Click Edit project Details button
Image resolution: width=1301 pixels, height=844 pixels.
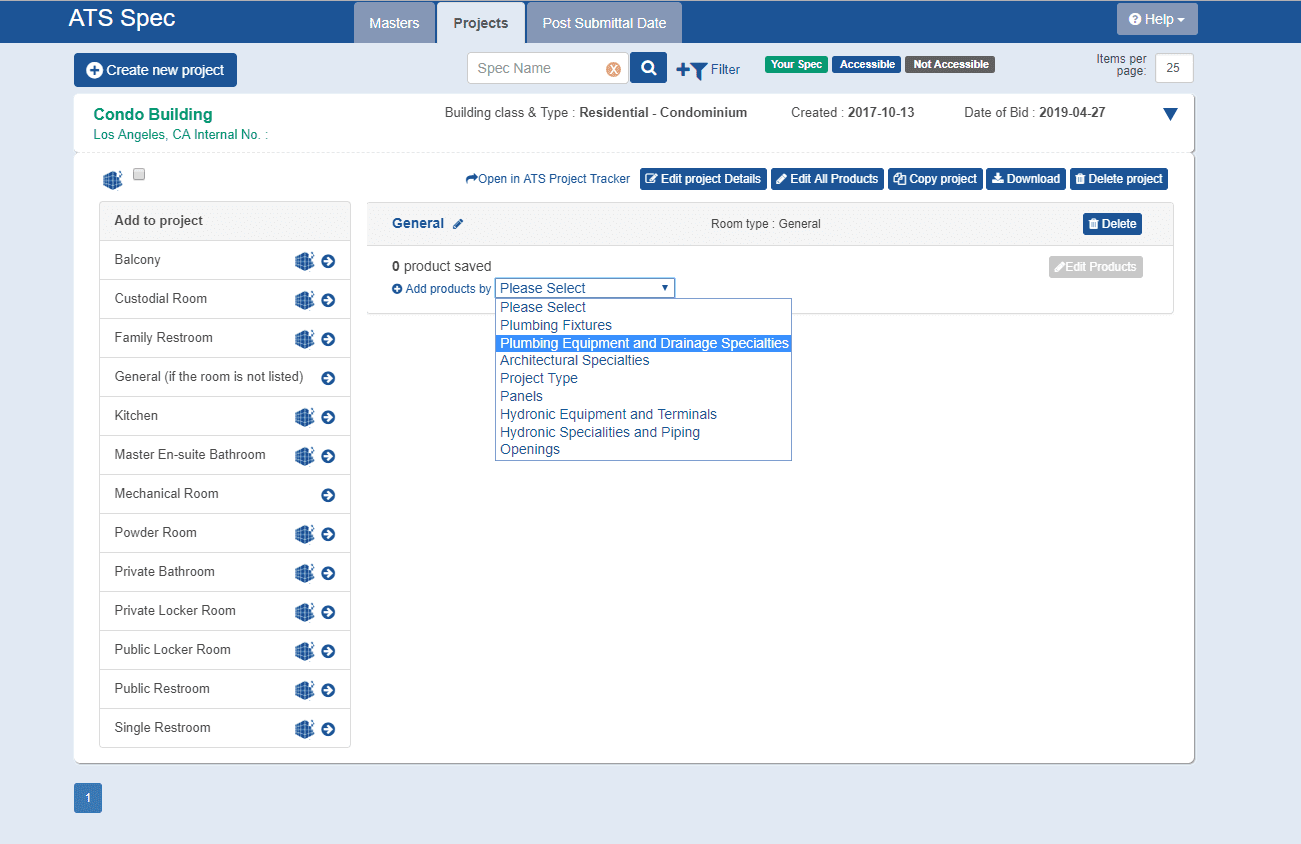click(x=703, y=179)
